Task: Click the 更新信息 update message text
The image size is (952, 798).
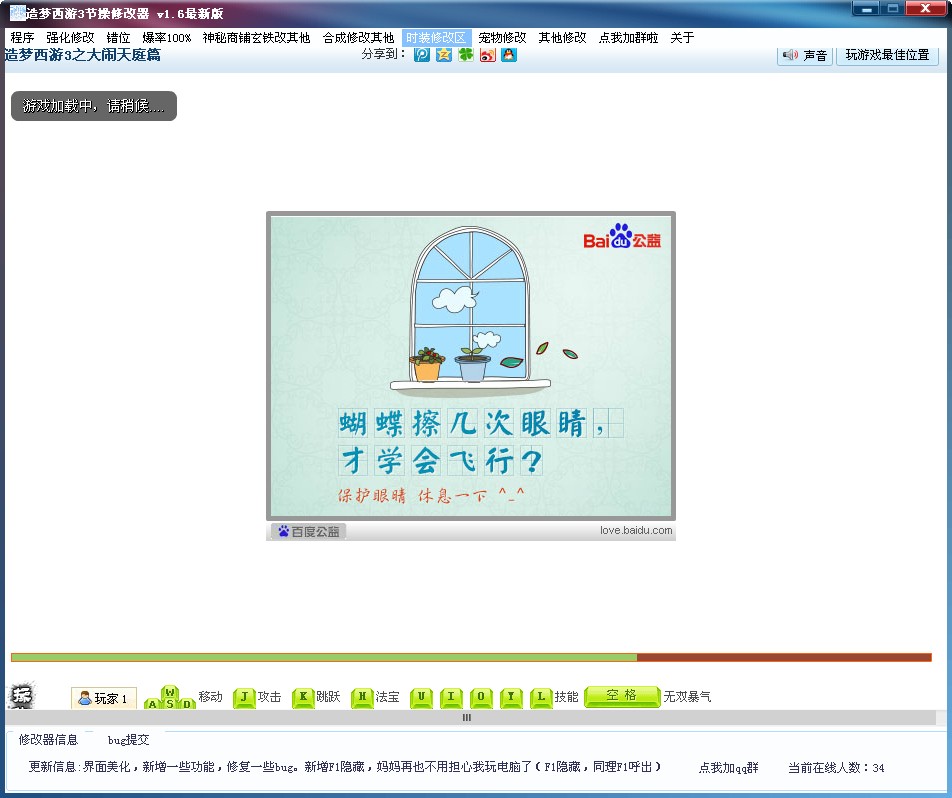Action: tap(344, 767)
